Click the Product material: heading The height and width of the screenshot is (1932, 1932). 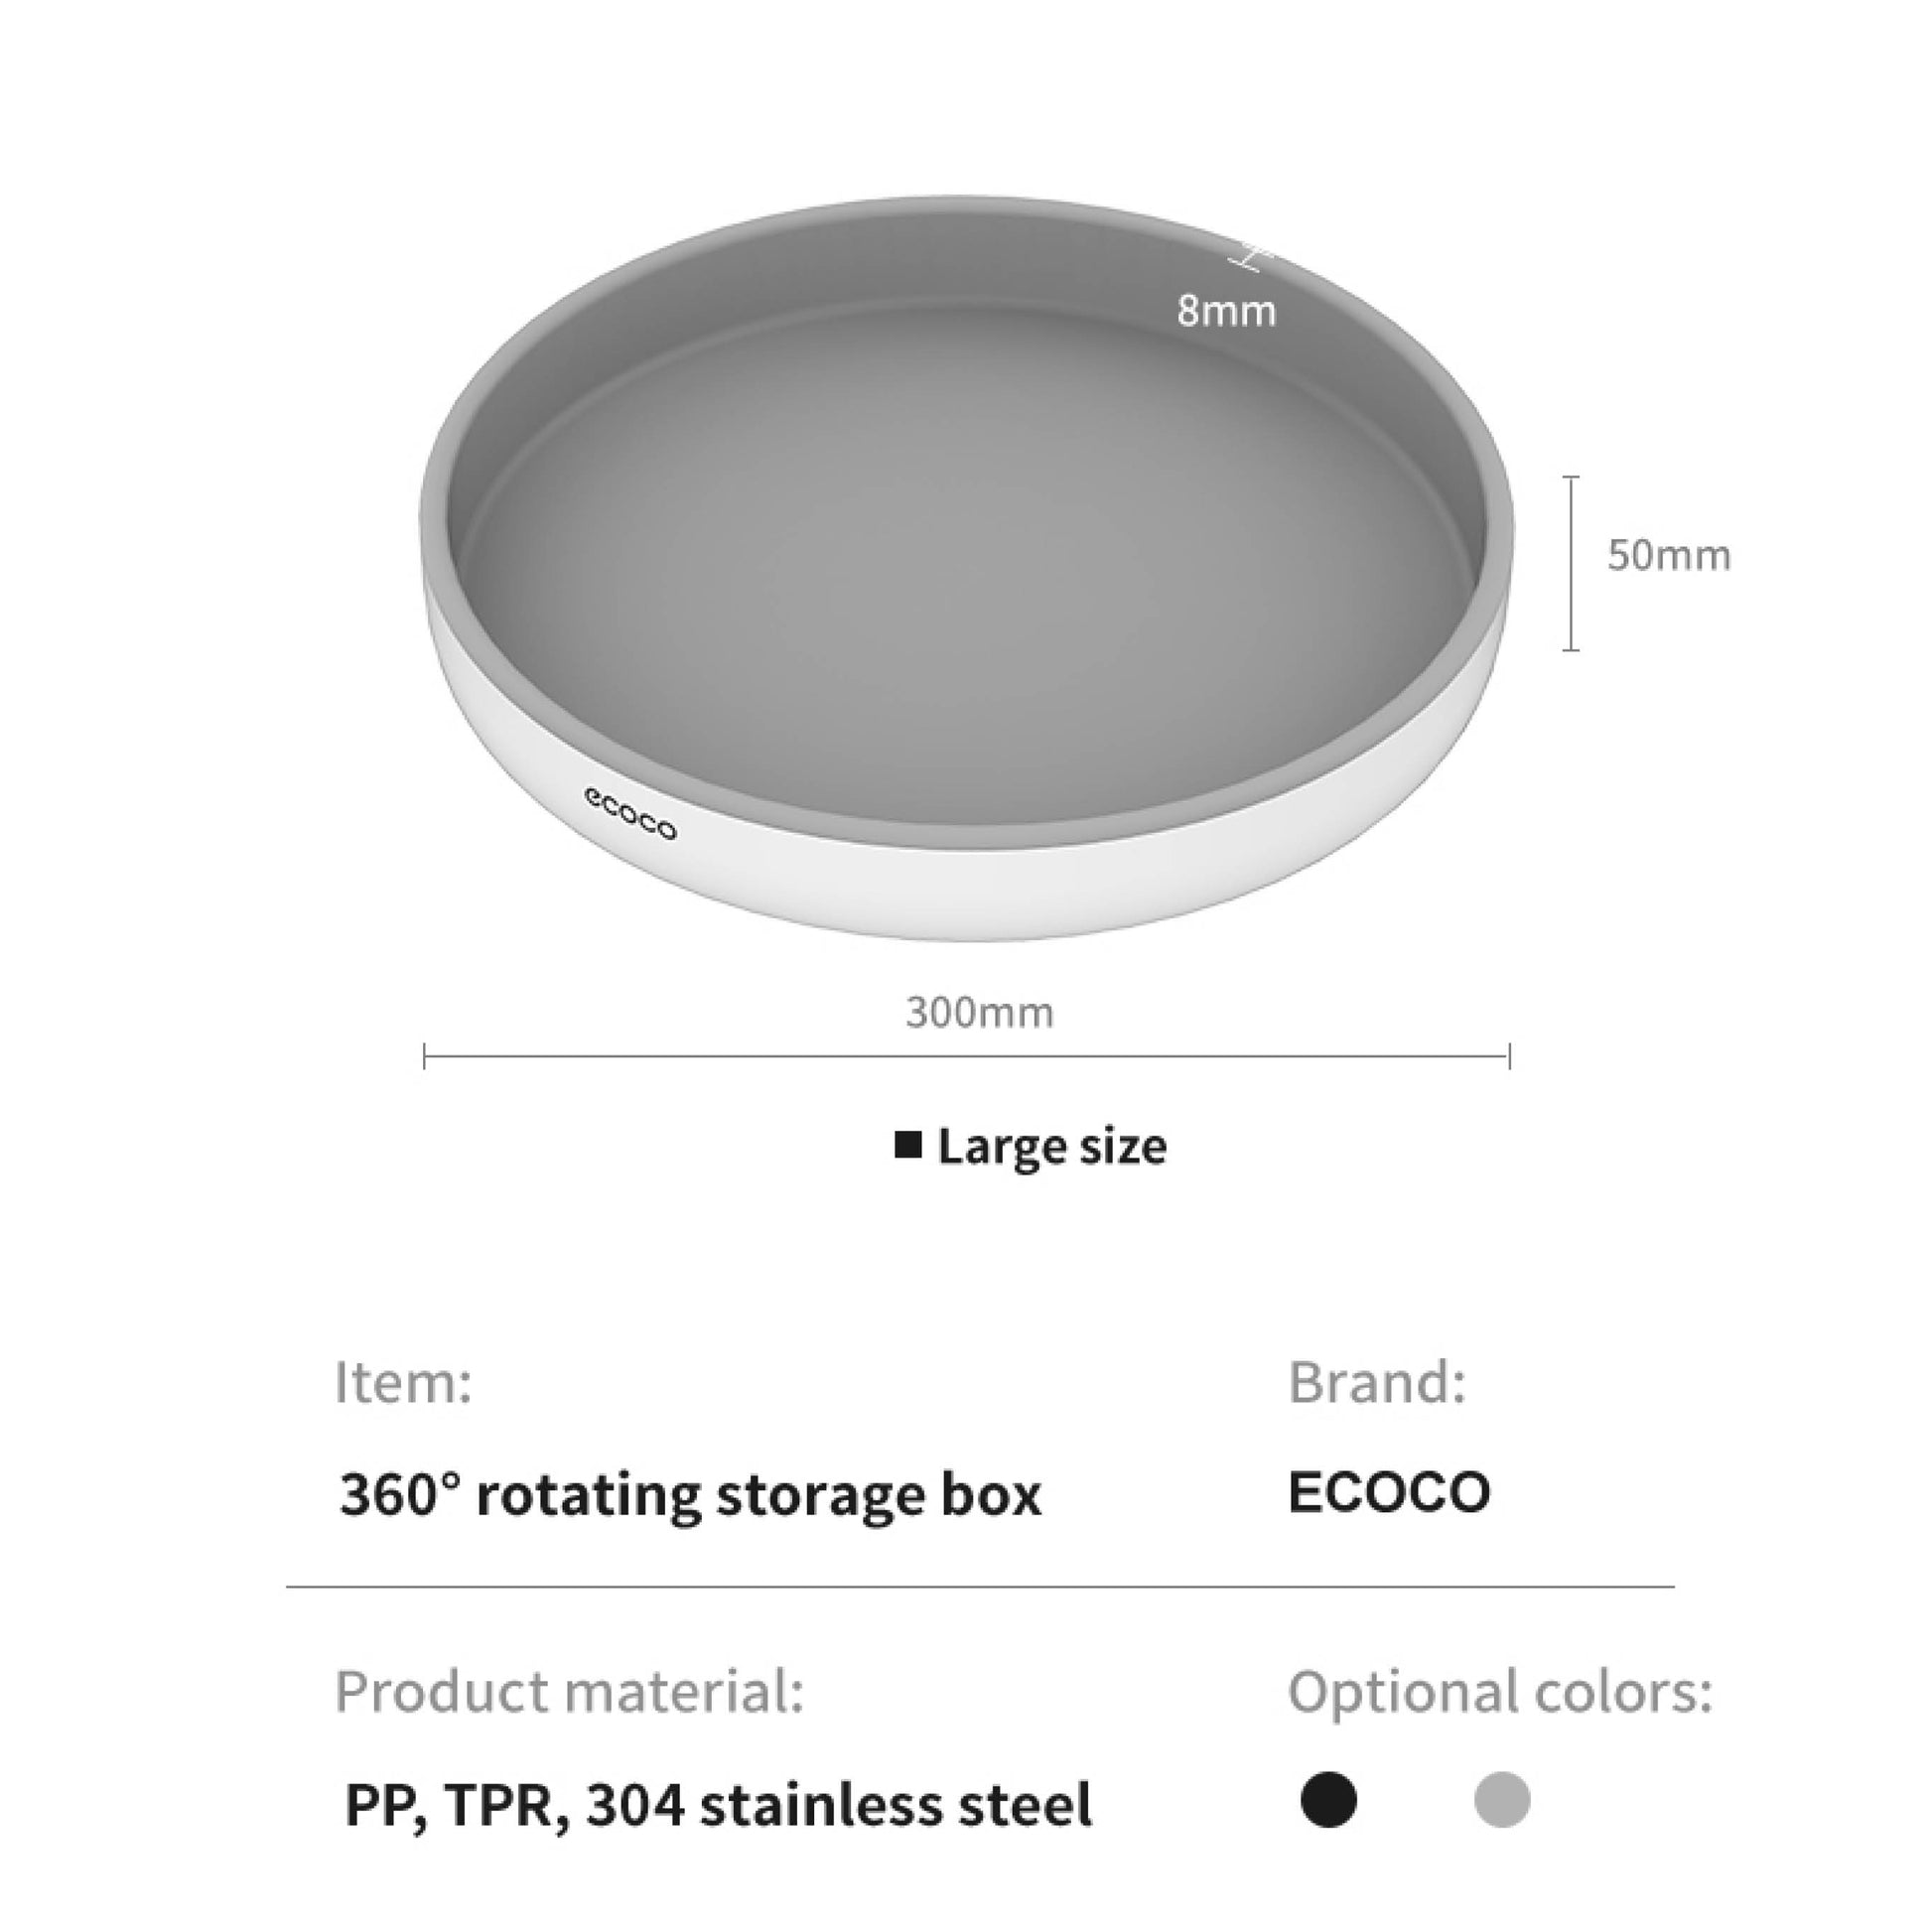pyautogui.click(x=569, y=1692)
